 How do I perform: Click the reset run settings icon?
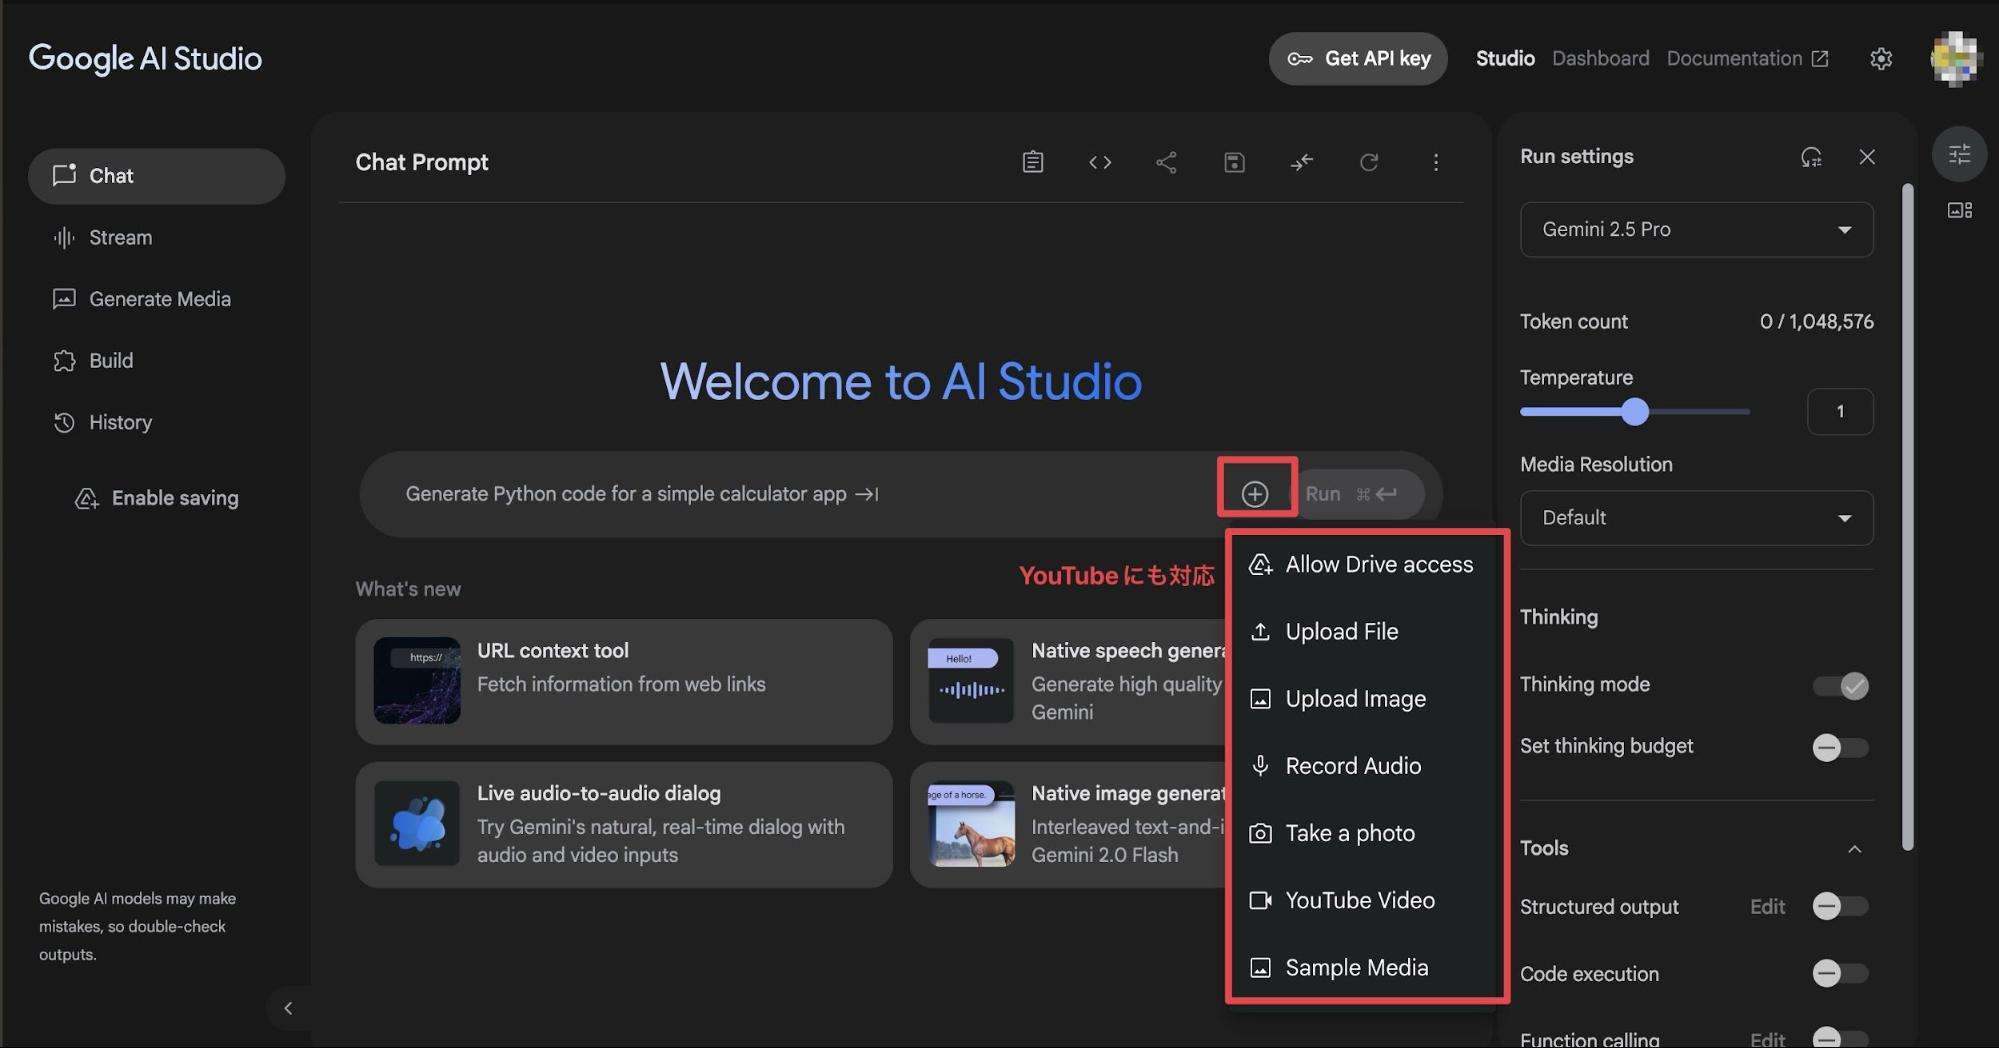pos(1811,157)
